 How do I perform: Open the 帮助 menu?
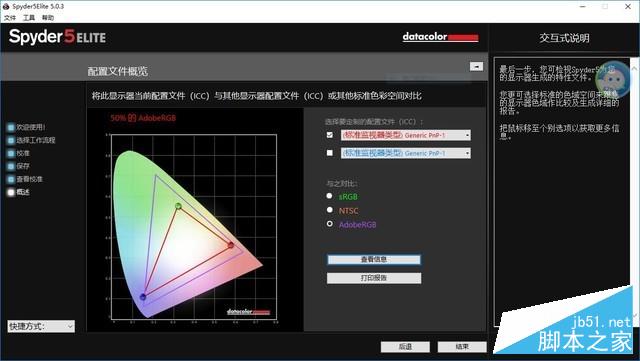(x=47, y=18)
